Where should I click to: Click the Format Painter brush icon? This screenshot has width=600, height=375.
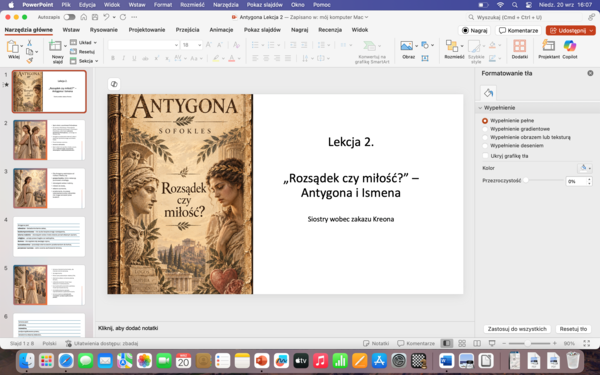[x=29, y=60]
